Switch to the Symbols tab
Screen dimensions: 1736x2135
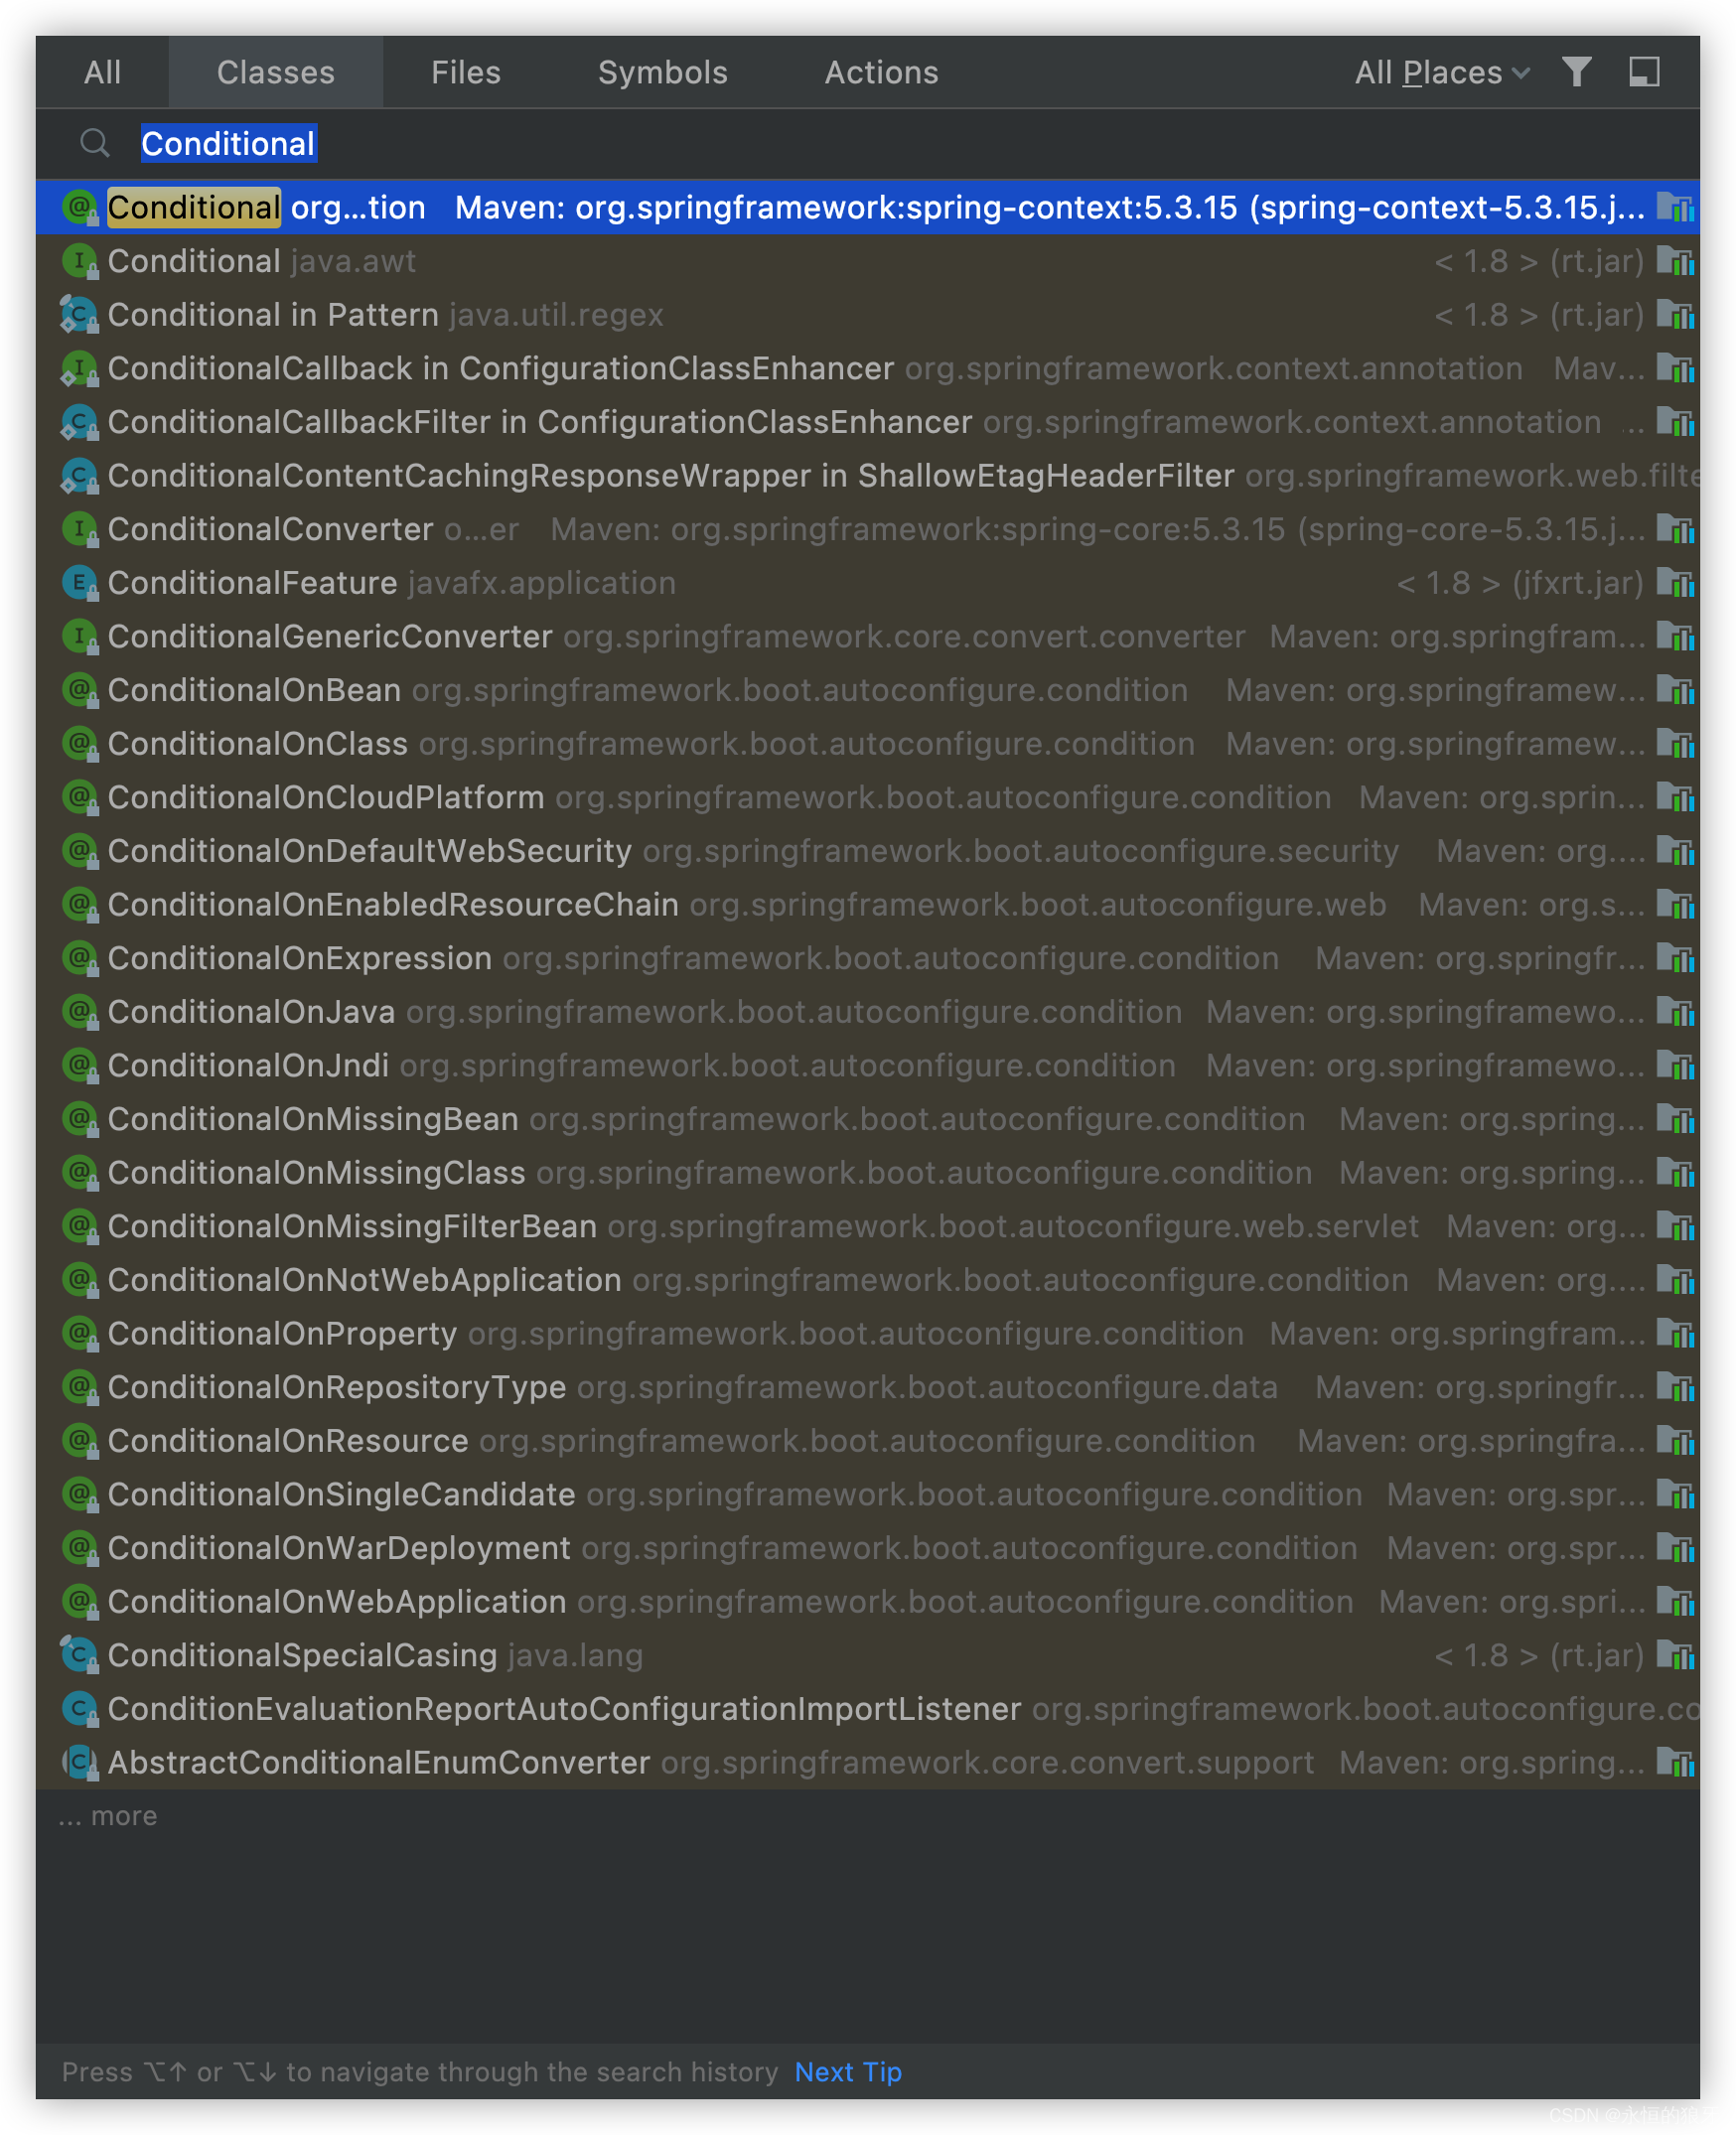point(662,72)
